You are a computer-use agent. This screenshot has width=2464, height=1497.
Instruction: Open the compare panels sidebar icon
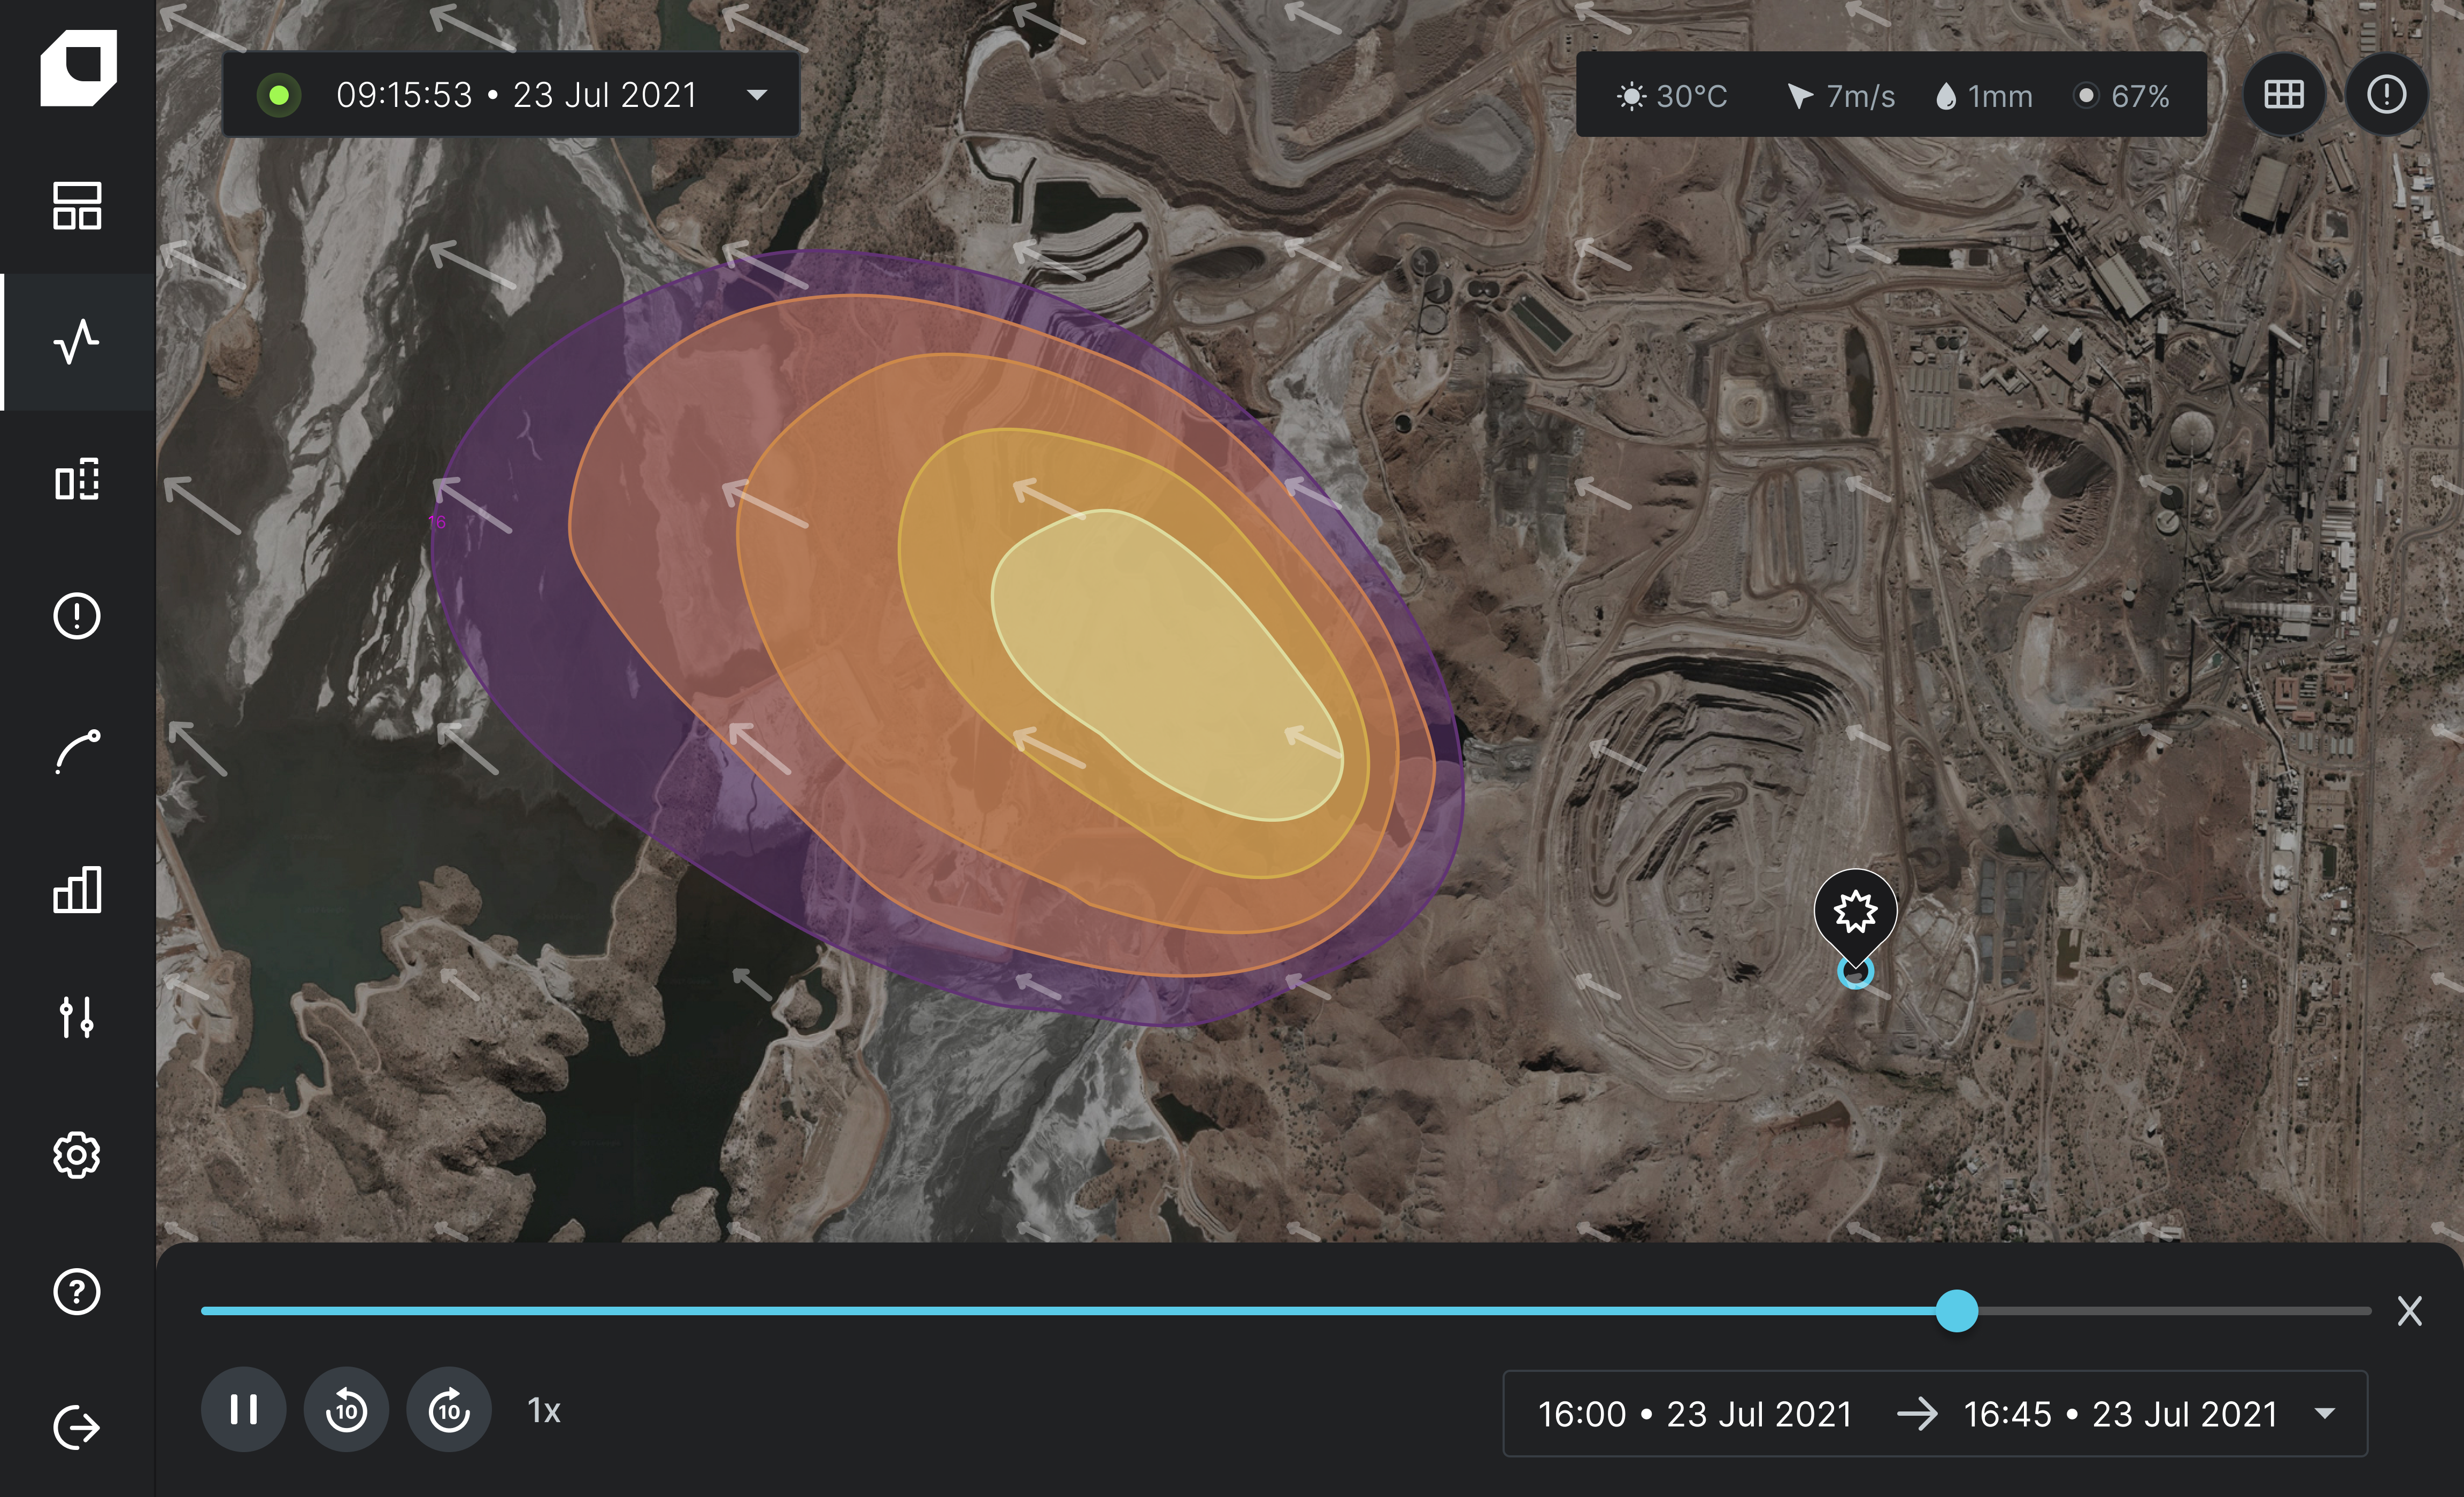(x=77, y=480)
